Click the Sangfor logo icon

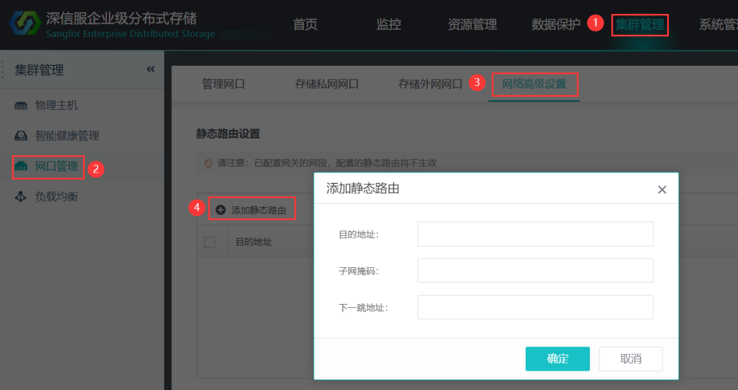click(x=25, y=24)
